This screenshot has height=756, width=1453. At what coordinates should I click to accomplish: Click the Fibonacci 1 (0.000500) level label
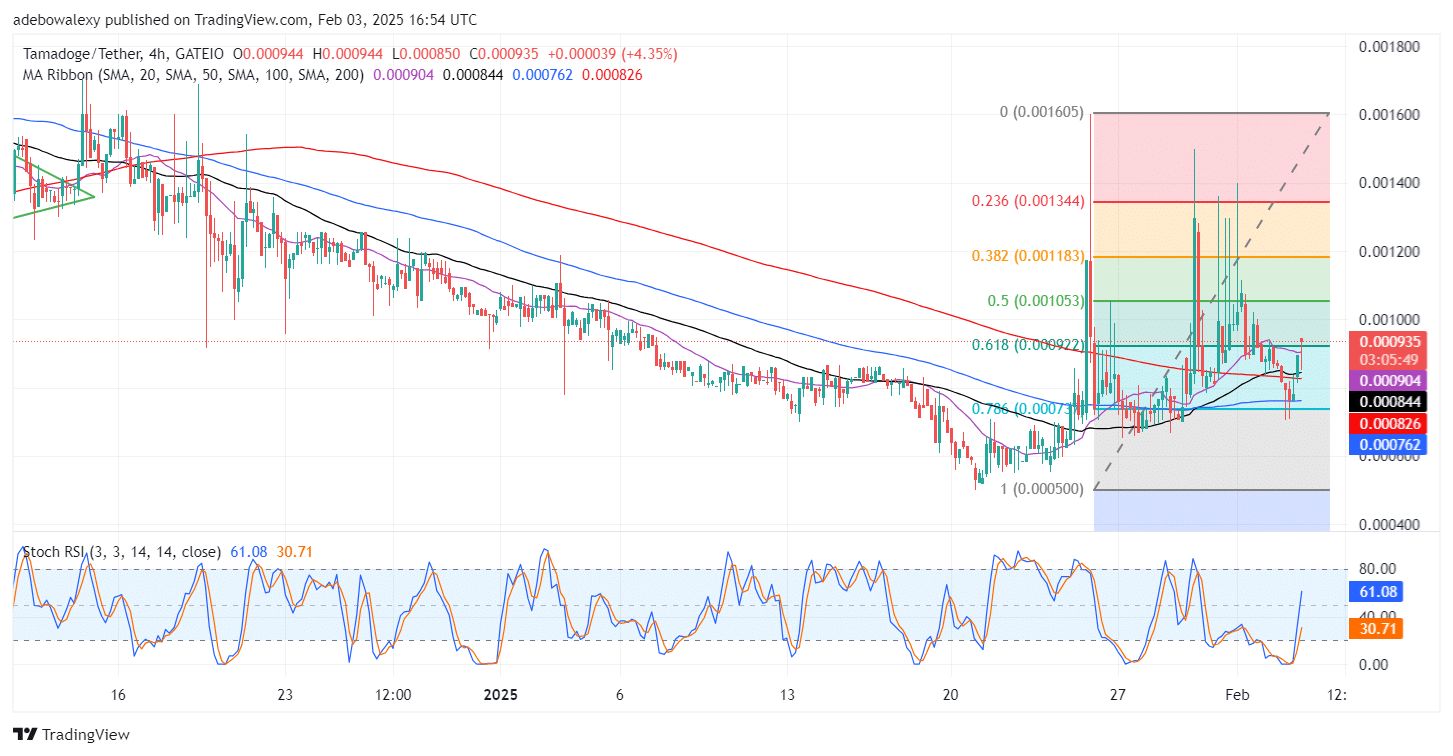(x=1043, y=490)
